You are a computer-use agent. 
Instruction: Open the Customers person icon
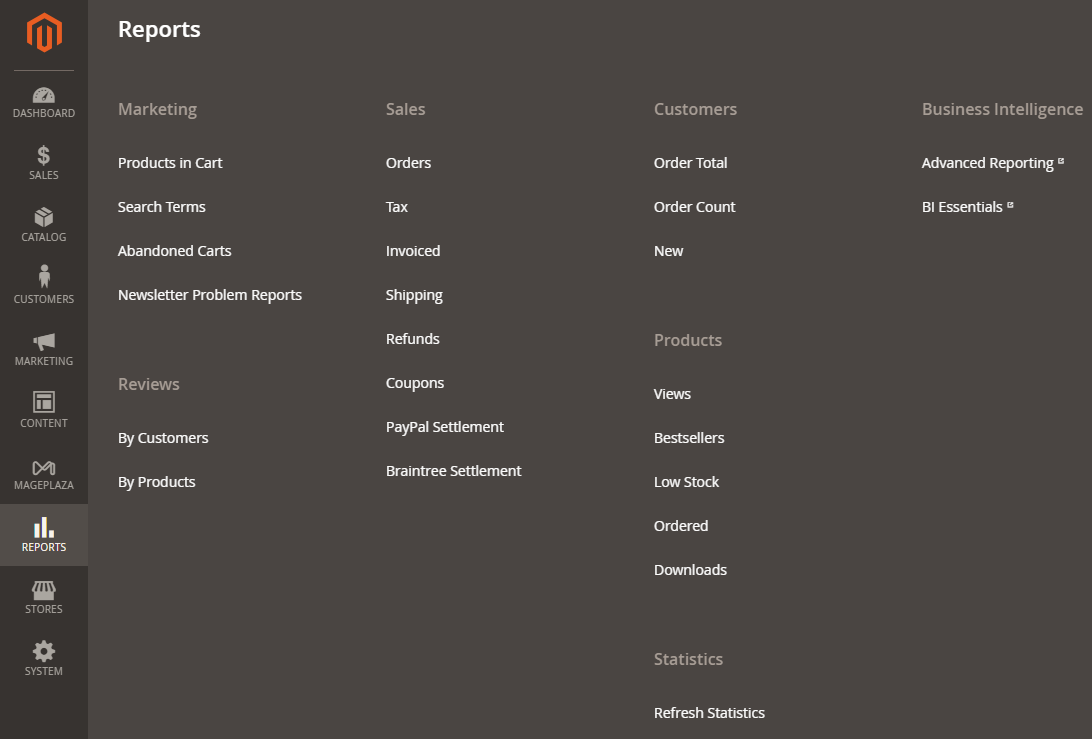point(44,277)
